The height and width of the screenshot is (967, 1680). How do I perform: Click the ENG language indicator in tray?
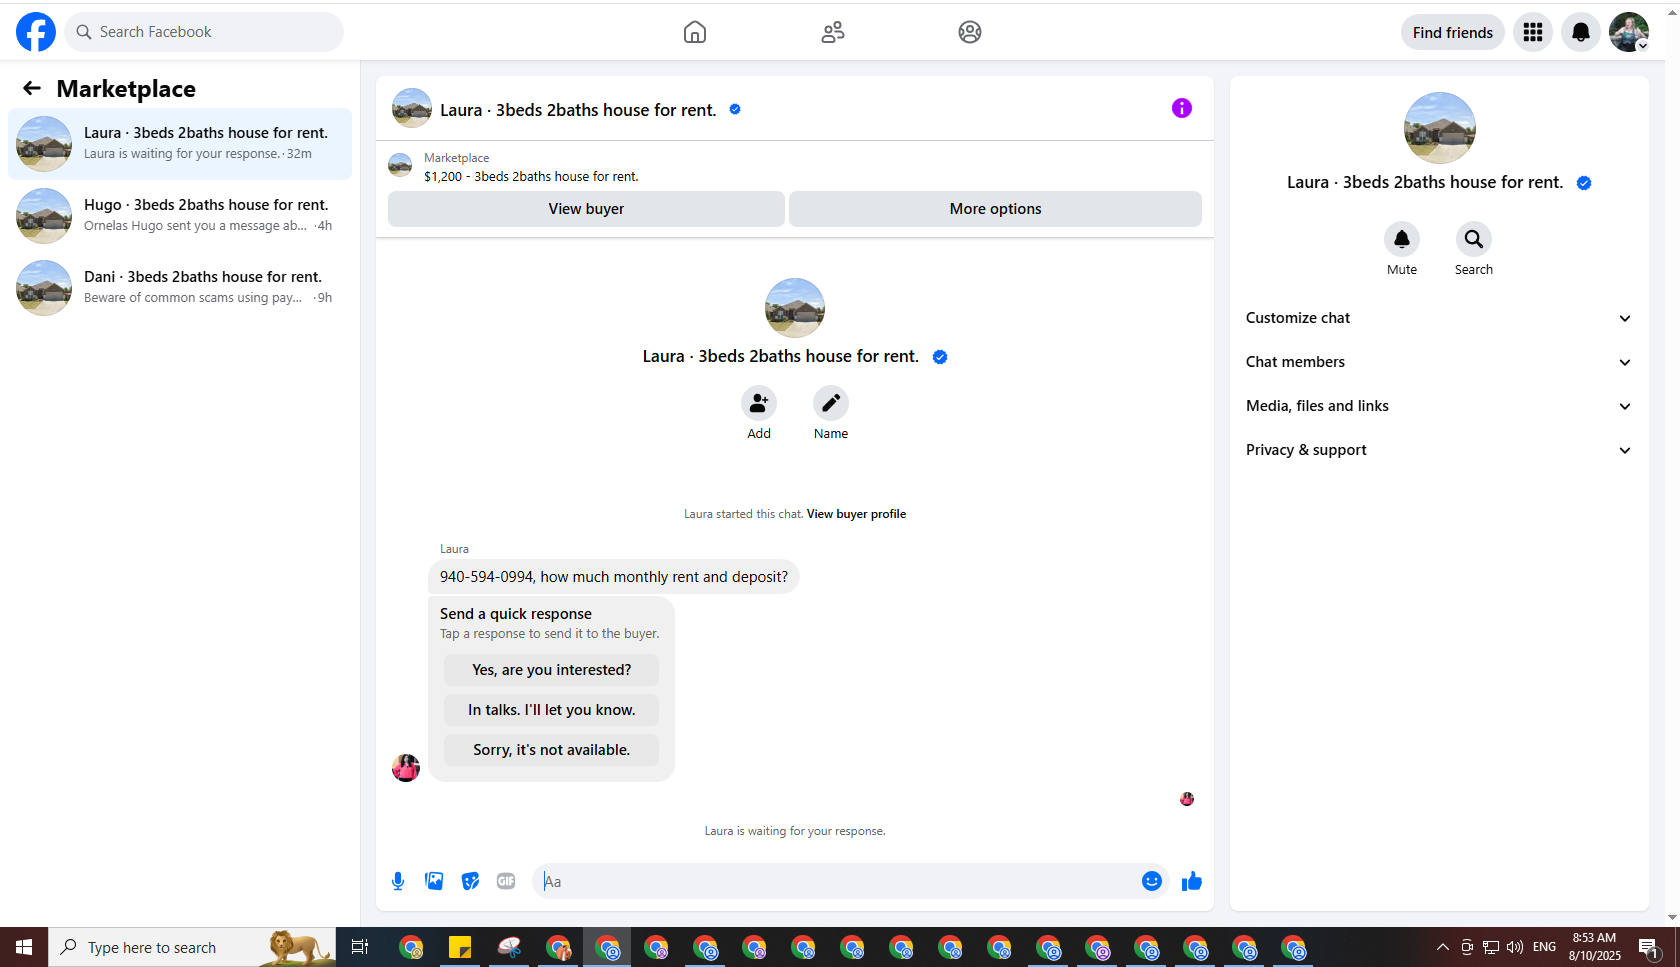point(1544,947)
